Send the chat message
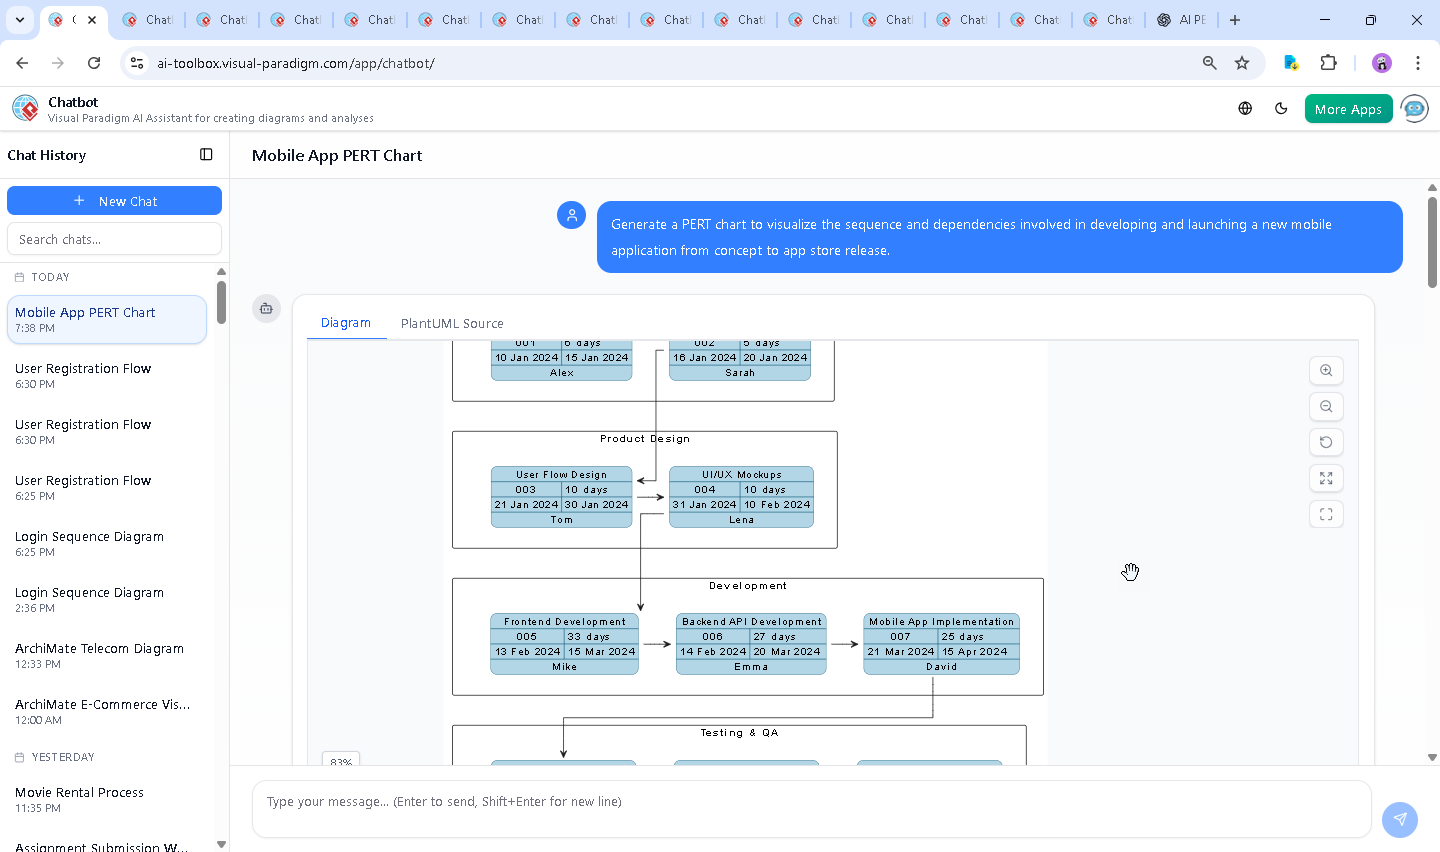The width and height of the screenshot is (1440, 852). coord(1399,819)
